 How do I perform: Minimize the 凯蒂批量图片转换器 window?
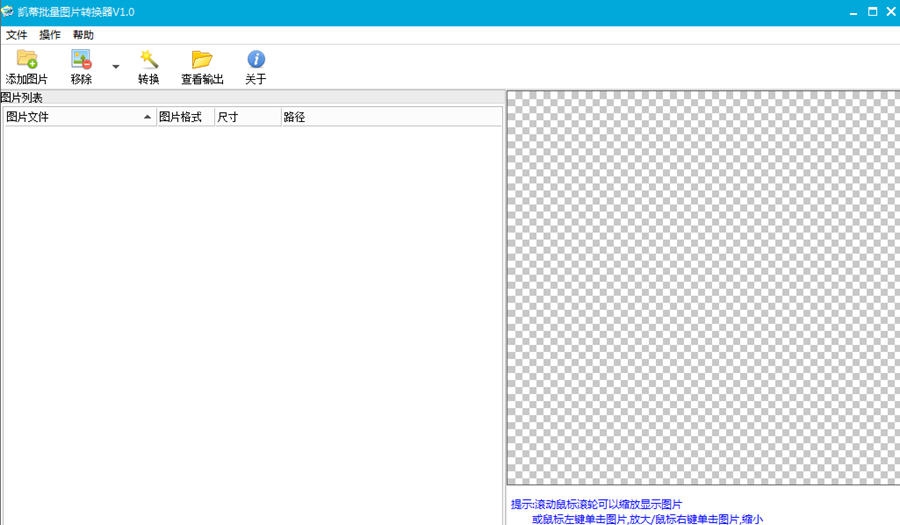coord(854,12)
